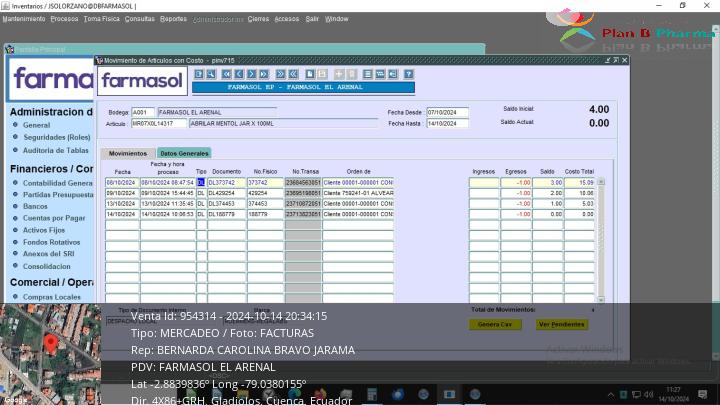Open the Procesos menu
The height and width of the screenshot is (405, 720).
(64, 19)
